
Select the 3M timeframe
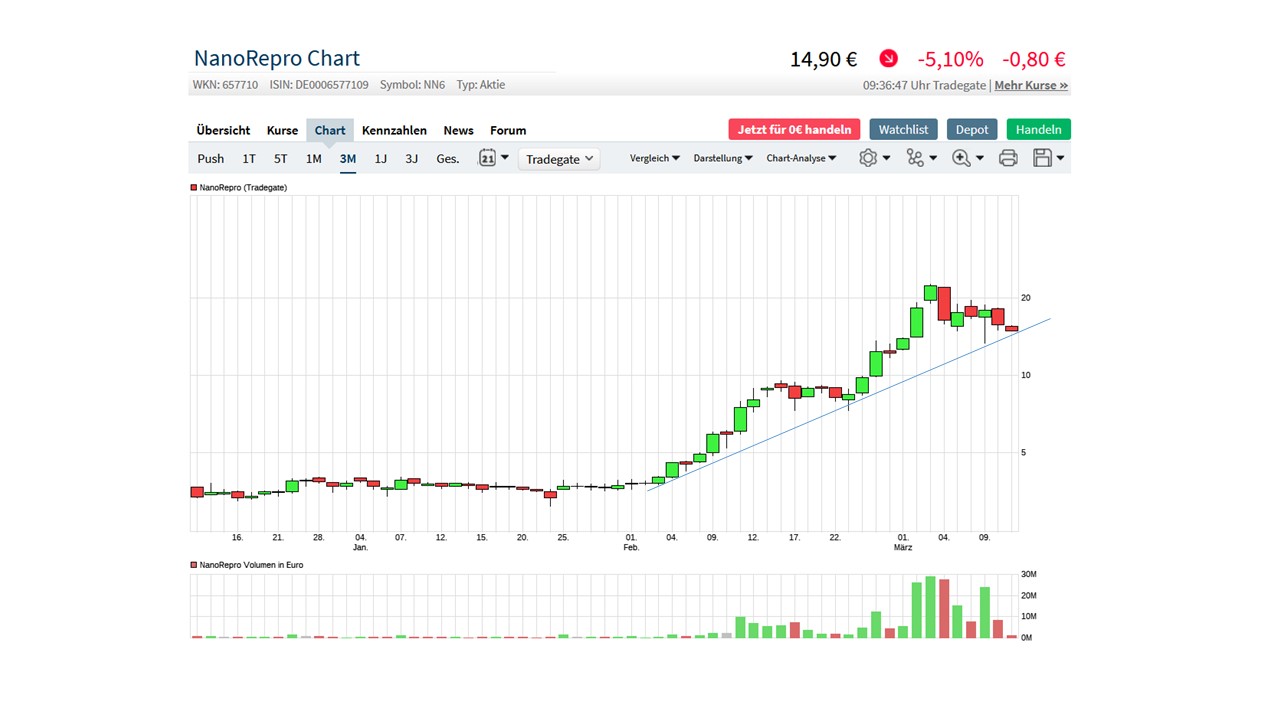348,158
